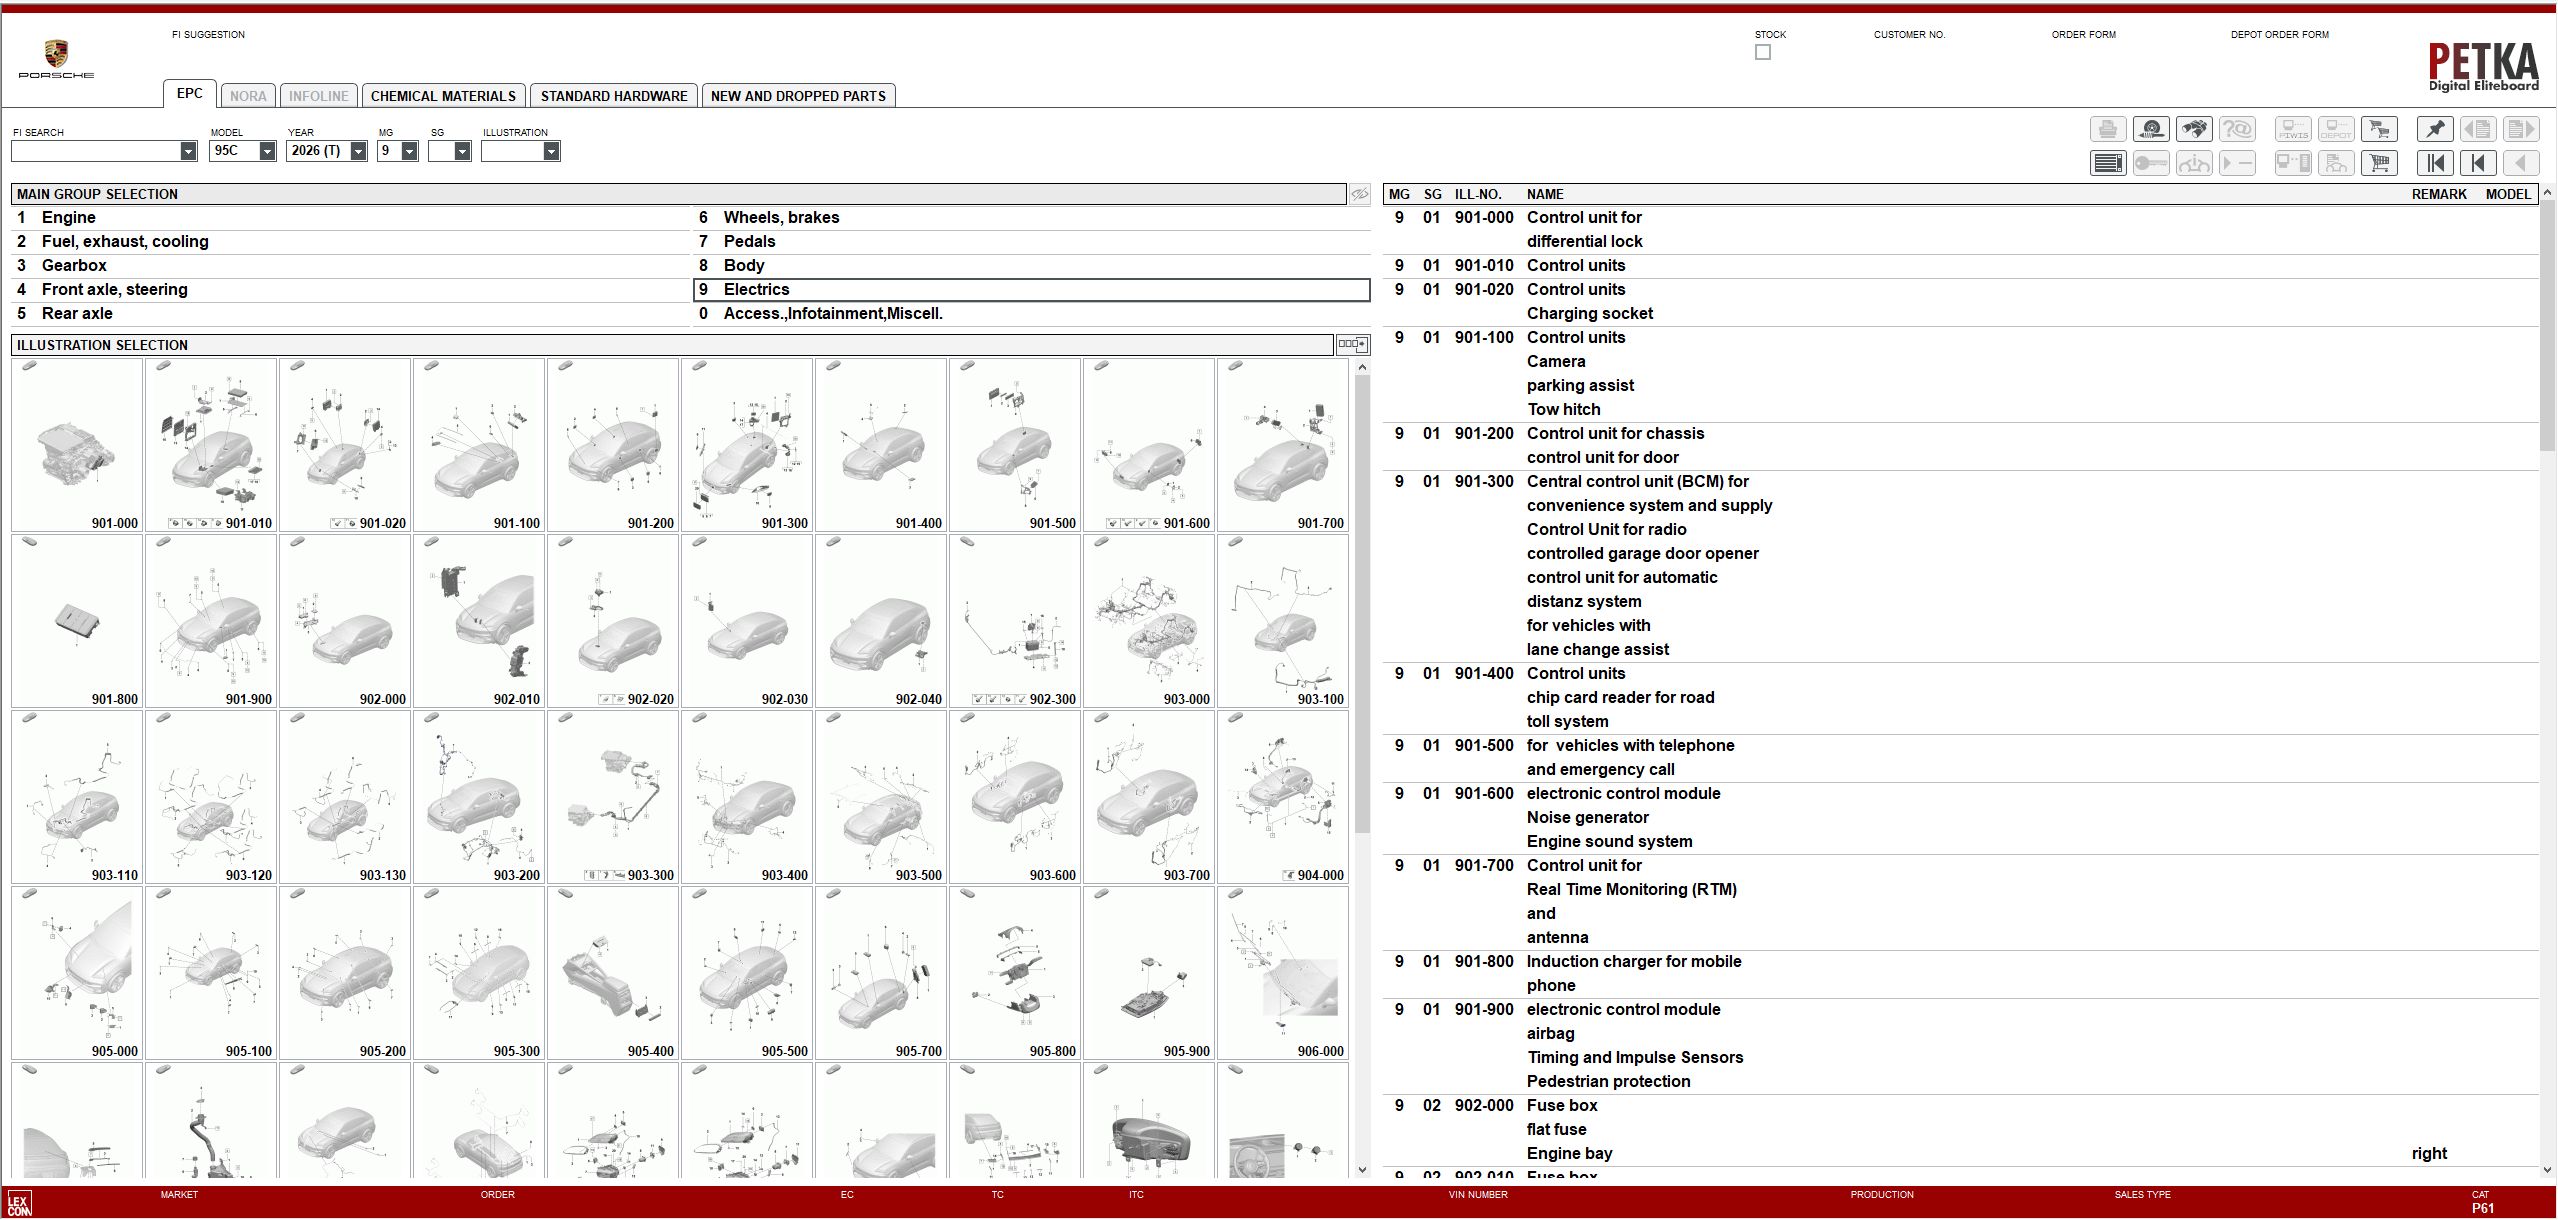Select main group 6 Wheels, brakes
The width and height of the screenshot is (2558, 1220).
pos(1032,218)
